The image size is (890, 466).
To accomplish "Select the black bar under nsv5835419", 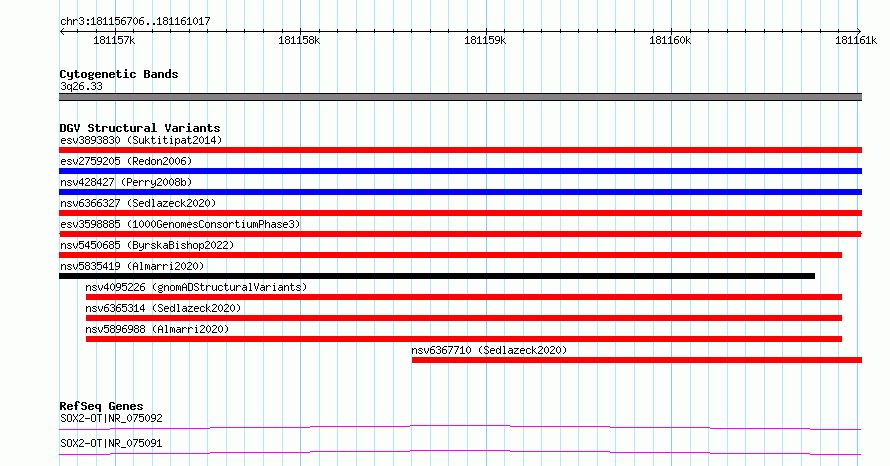I will (x=437, y=276).
